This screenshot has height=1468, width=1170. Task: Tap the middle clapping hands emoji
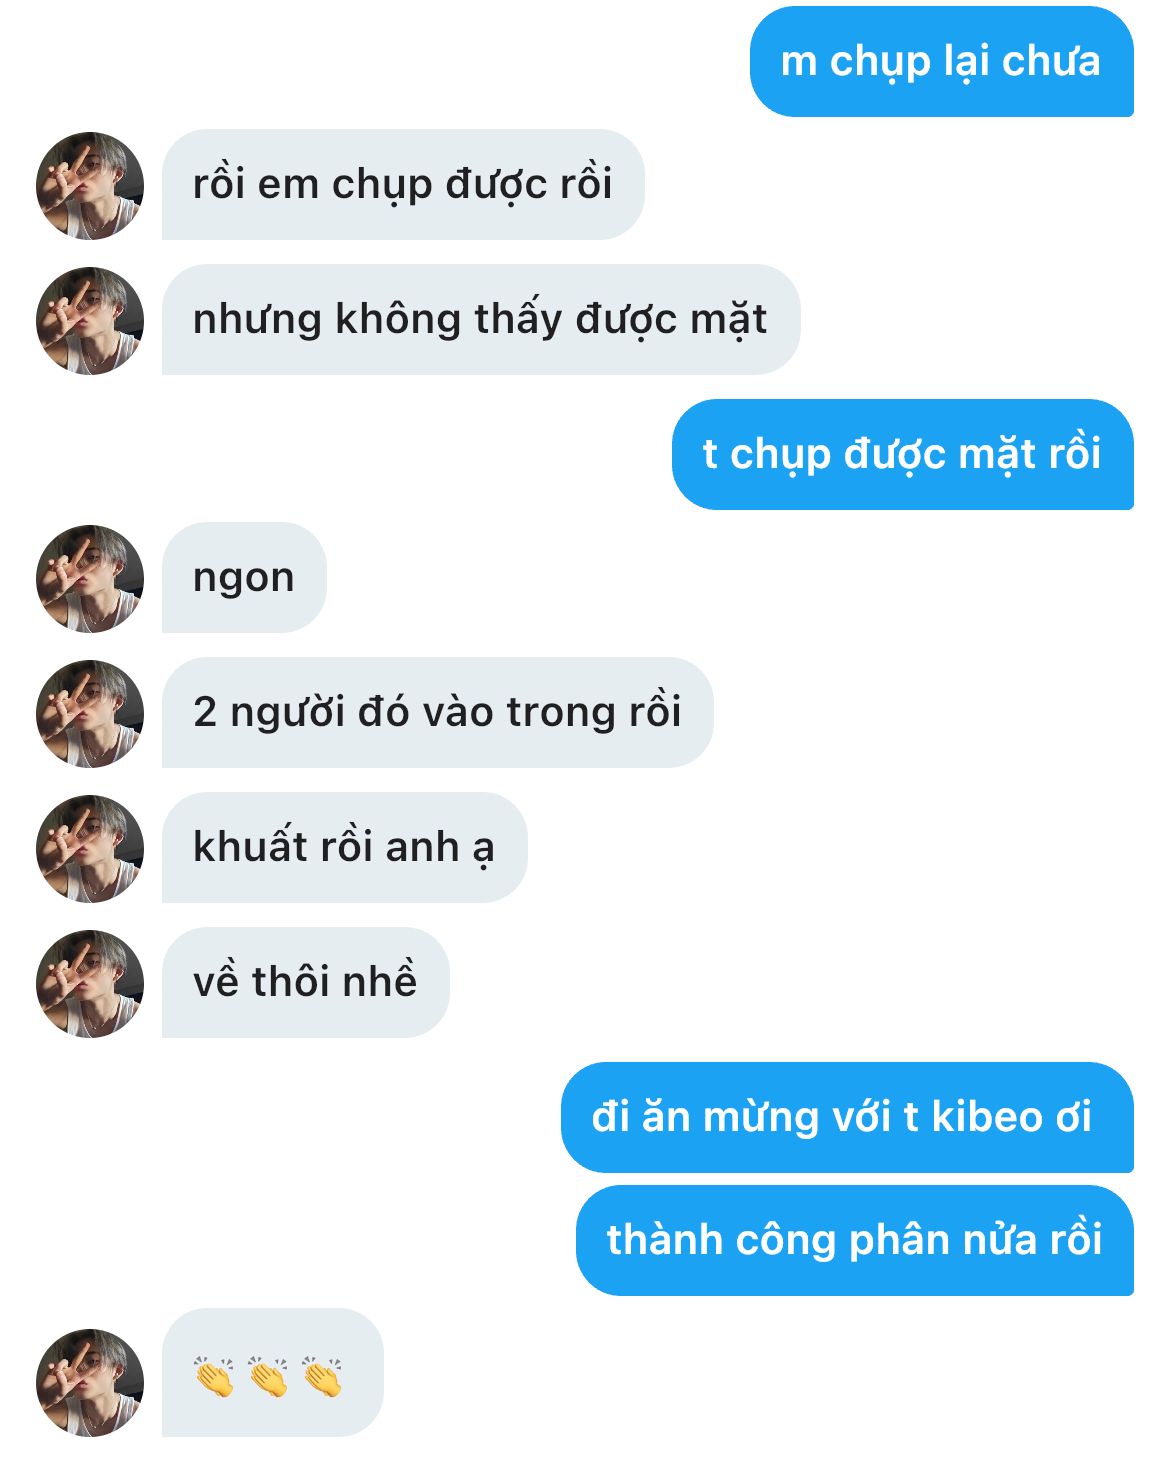pos(268,1377)
